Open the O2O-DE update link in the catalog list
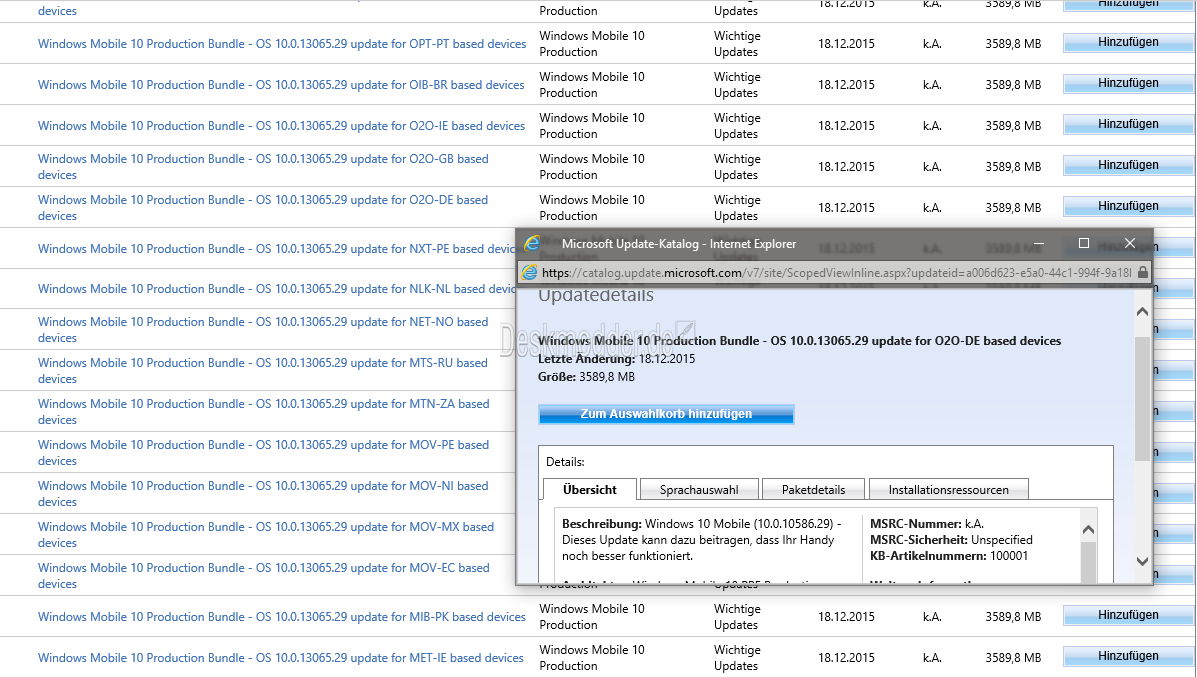The image size is (1197, 677). (x=263, y=208)
